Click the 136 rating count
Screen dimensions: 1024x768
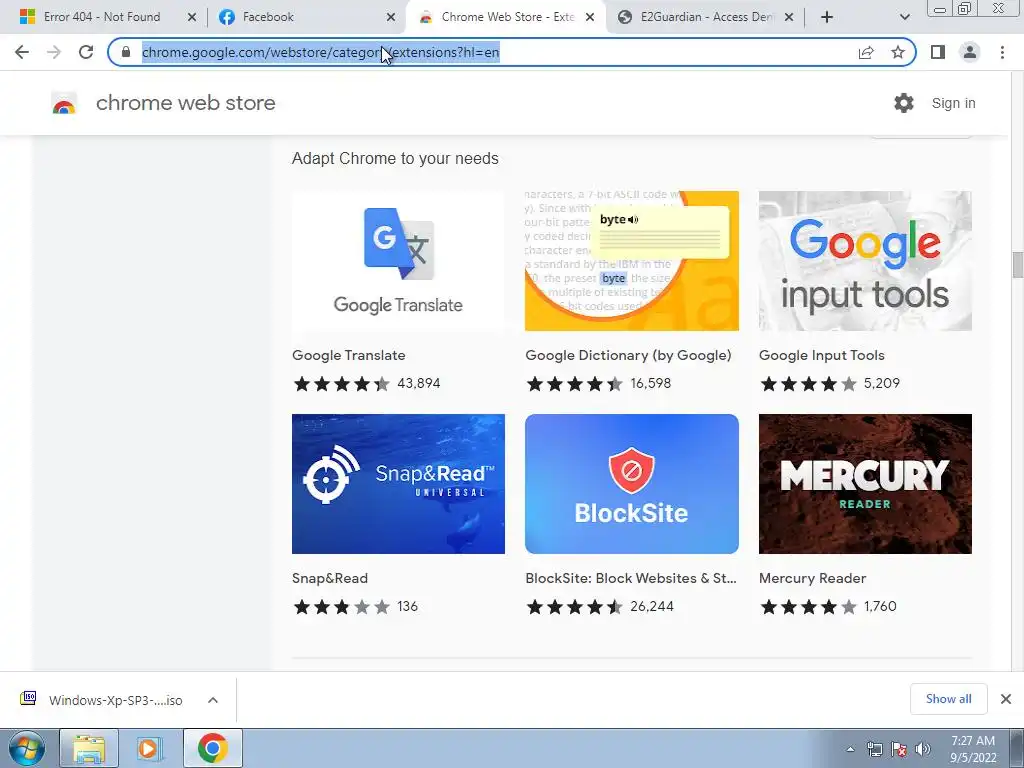(408, 607)
